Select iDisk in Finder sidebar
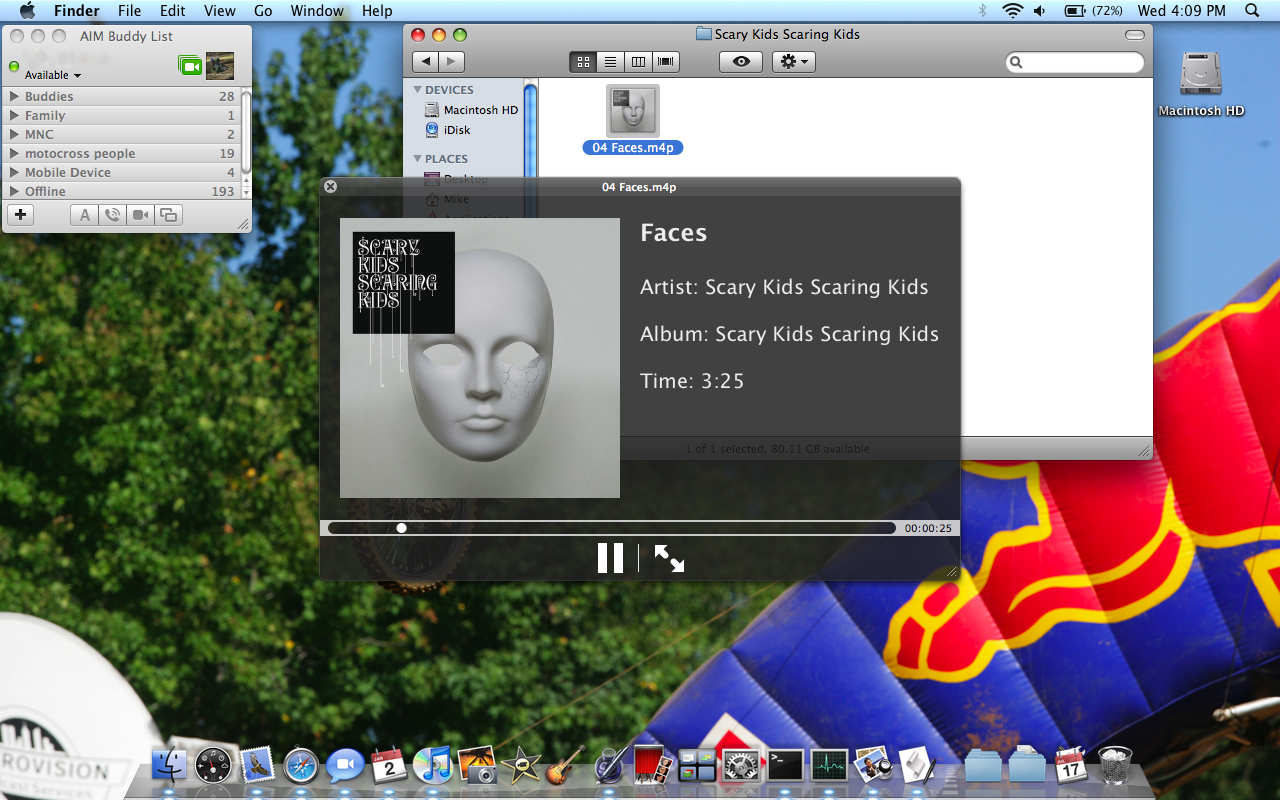This screenshot has height=800, width=1280. pos(447,130)
